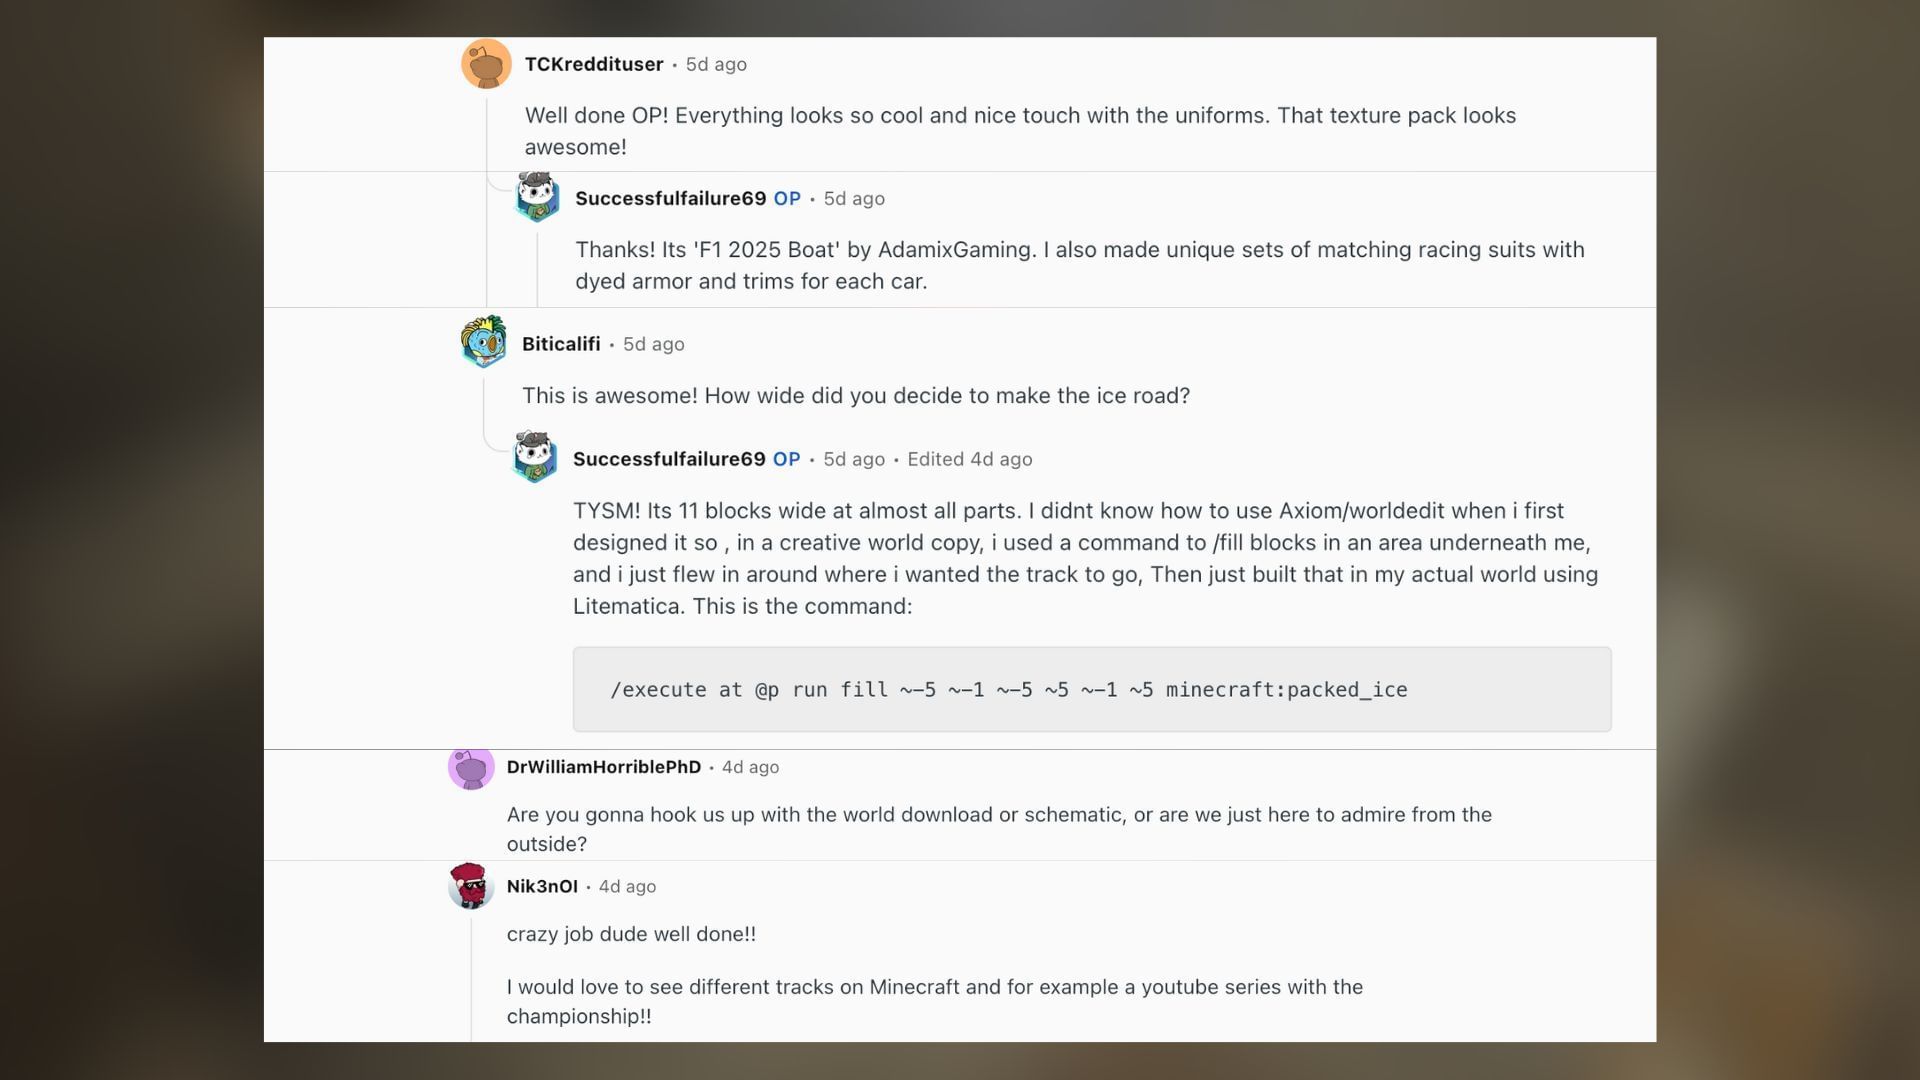Open TCKreddituser's profile via username
The image size is (1920, 1080).
click(x=594, y=63)
